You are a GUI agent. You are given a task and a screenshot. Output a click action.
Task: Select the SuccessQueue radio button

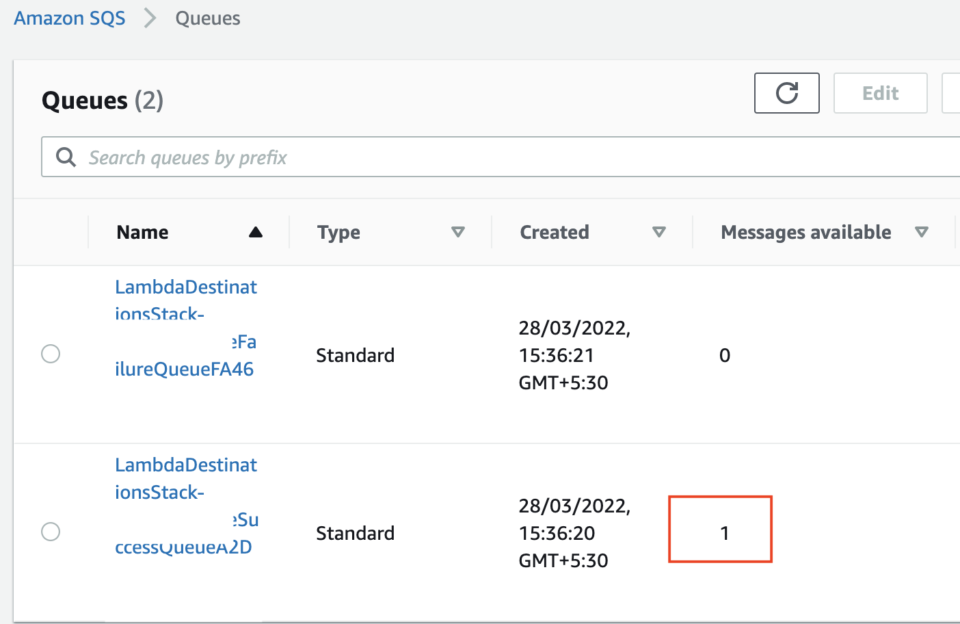(50, 531)
